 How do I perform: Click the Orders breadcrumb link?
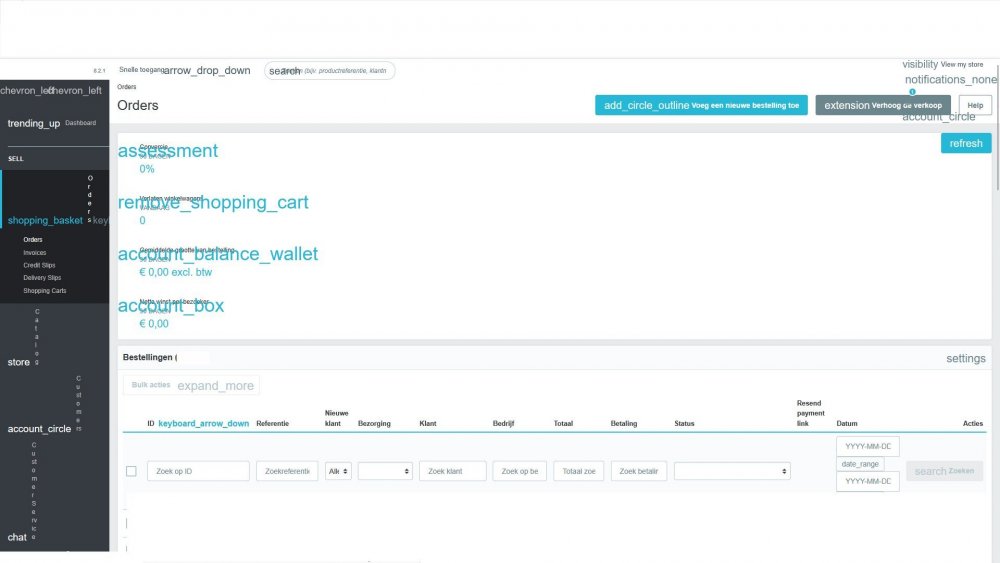coord(127,87)
